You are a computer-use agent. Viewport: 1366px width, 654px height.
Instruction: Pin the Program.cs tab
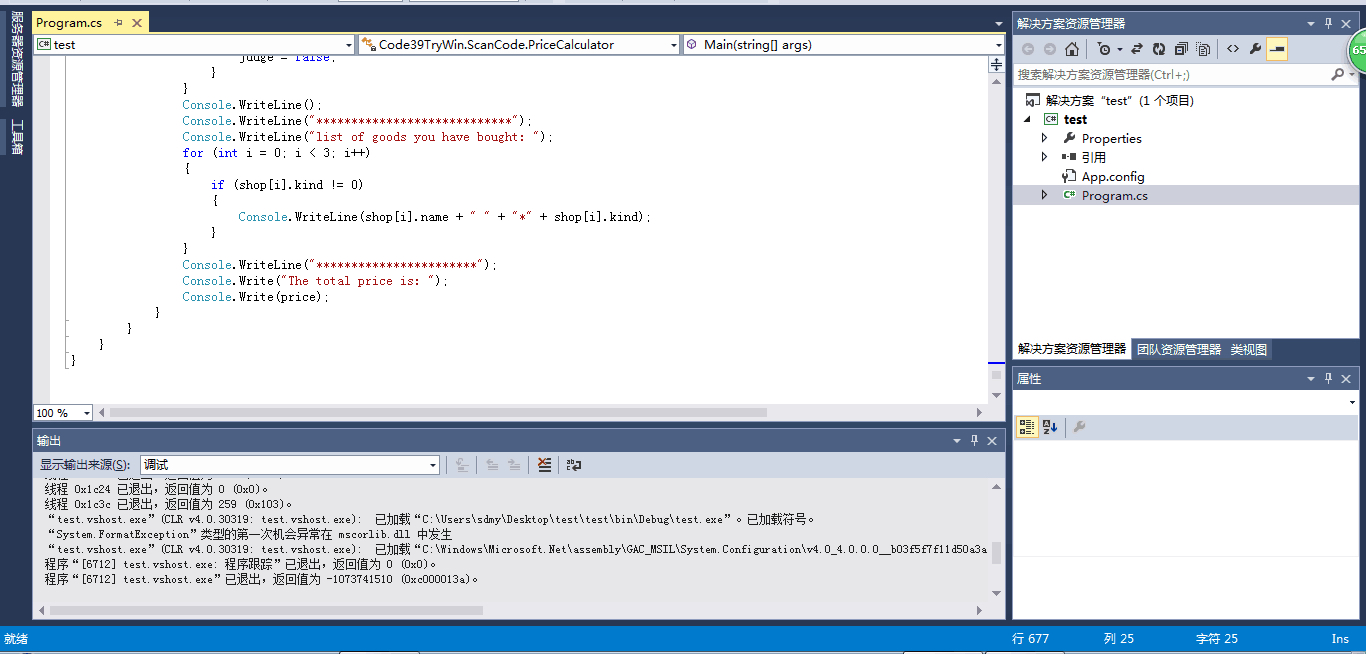119,22
